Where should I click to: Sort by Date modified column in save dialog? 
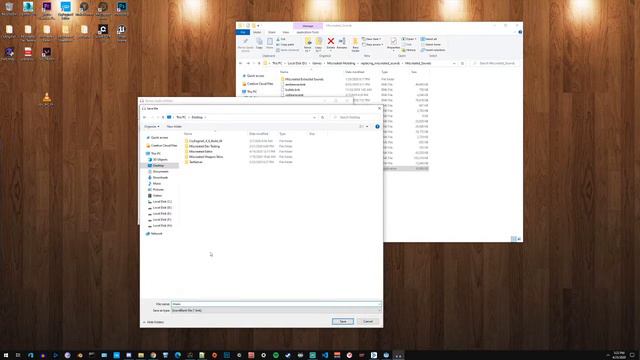(x=259, y=134)
